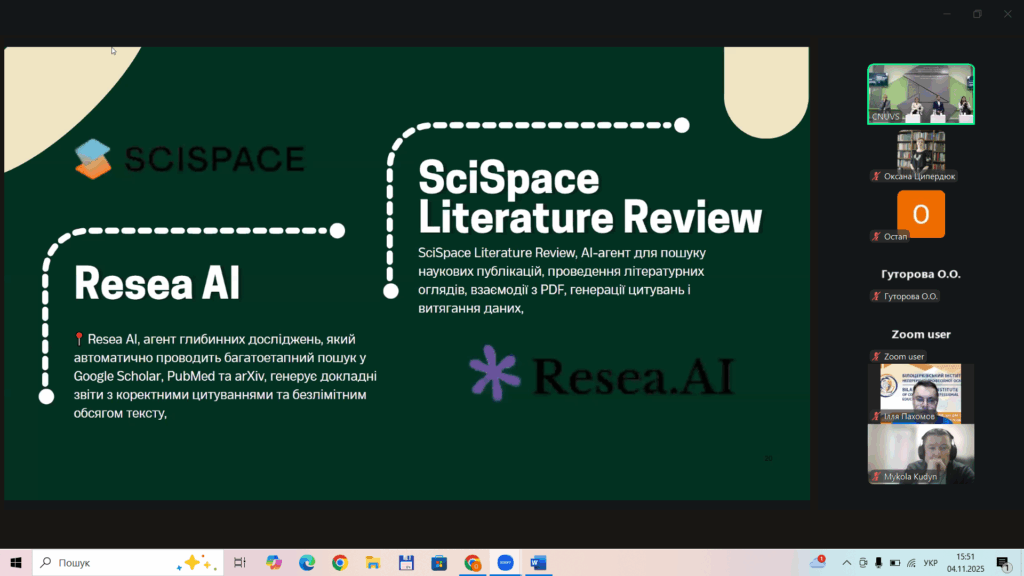Open УКР language input selector
The width and height of the screenshot is (1024, 576).
click(x=931, y=563)
